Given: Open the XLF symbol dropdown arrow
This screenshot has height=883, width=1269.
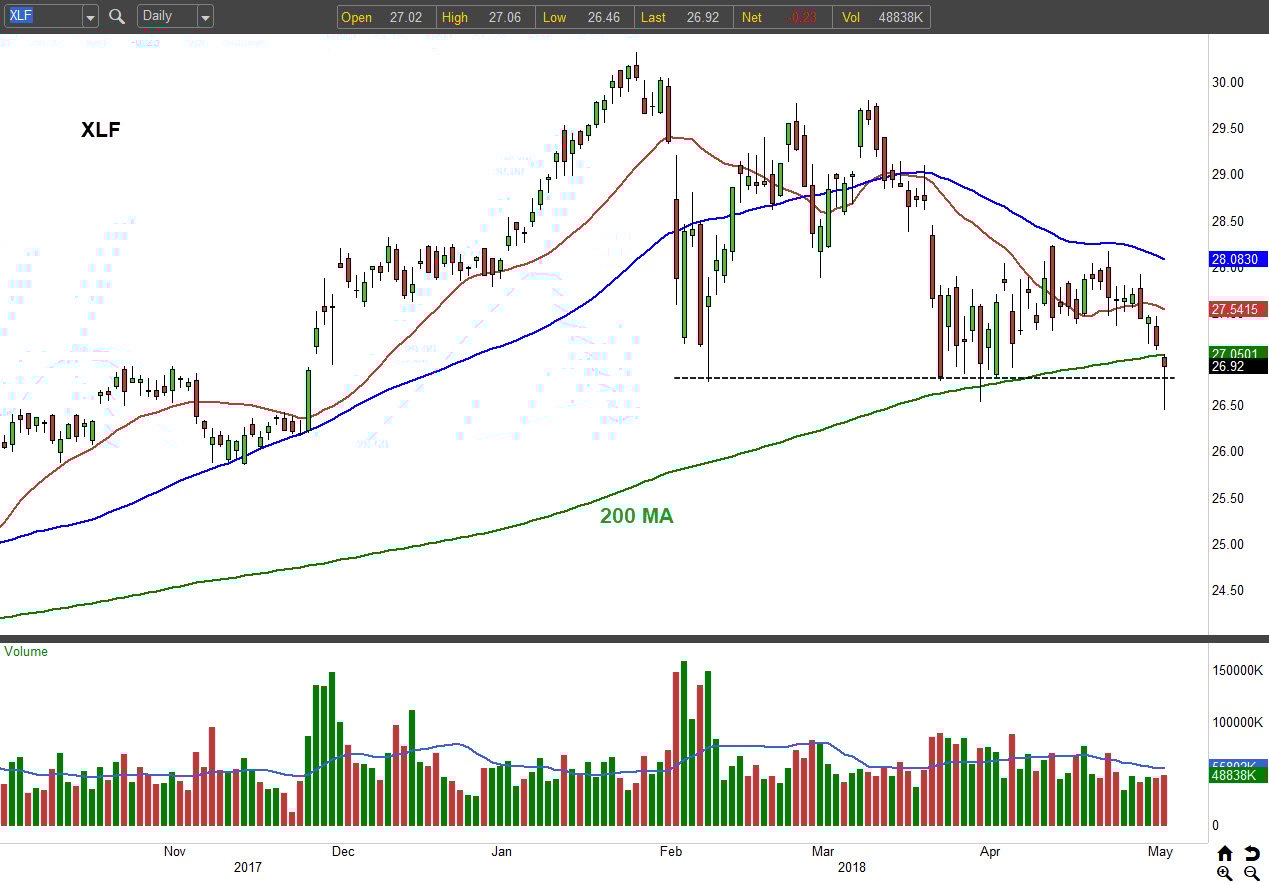Looking at the screenshot, I should pos(90,16).
